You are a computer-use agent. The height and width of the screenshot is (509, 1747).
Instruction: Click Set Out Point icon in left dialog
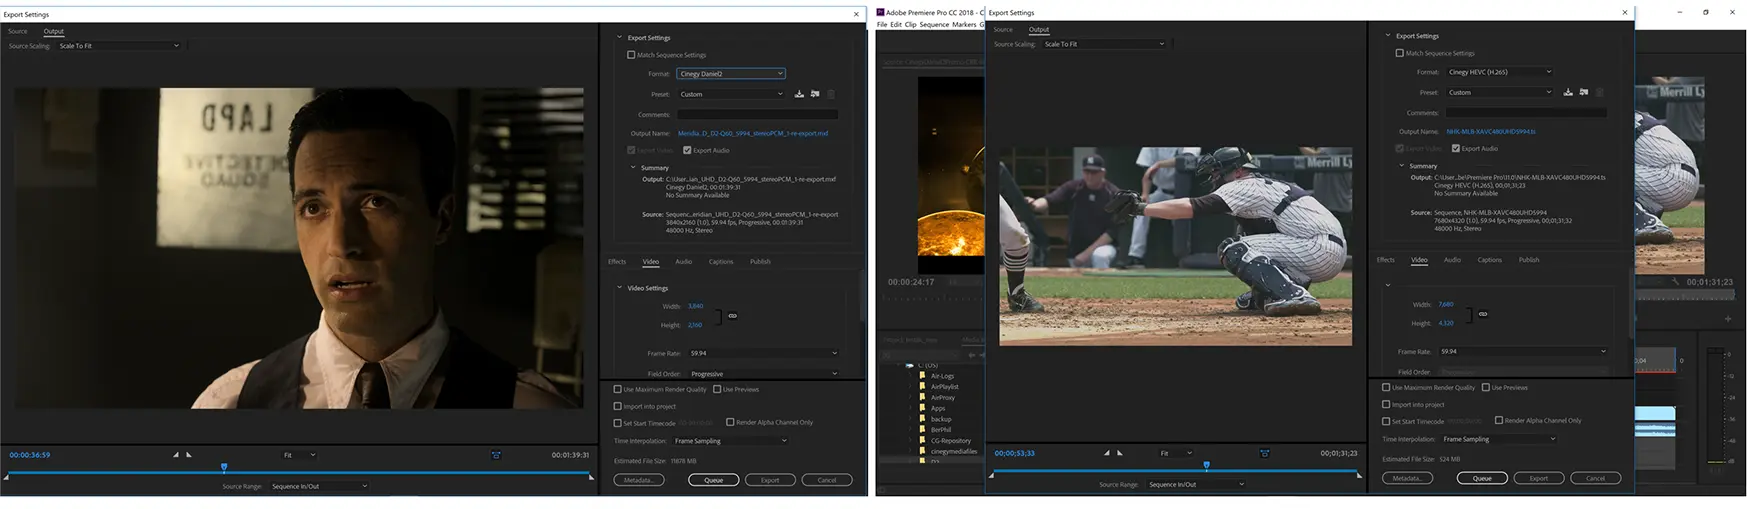click(189, 455)
